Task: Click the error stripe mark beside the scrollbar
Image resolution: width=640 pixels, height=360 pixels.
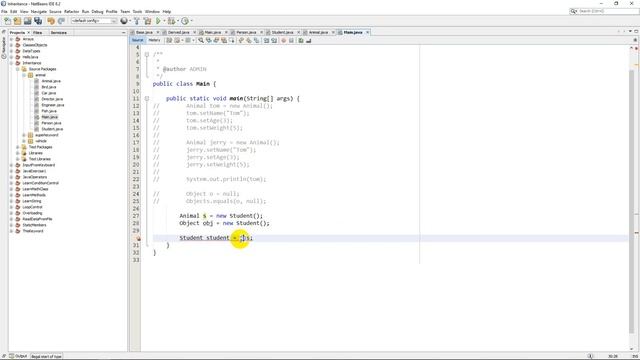Action: tap(636, 233)
